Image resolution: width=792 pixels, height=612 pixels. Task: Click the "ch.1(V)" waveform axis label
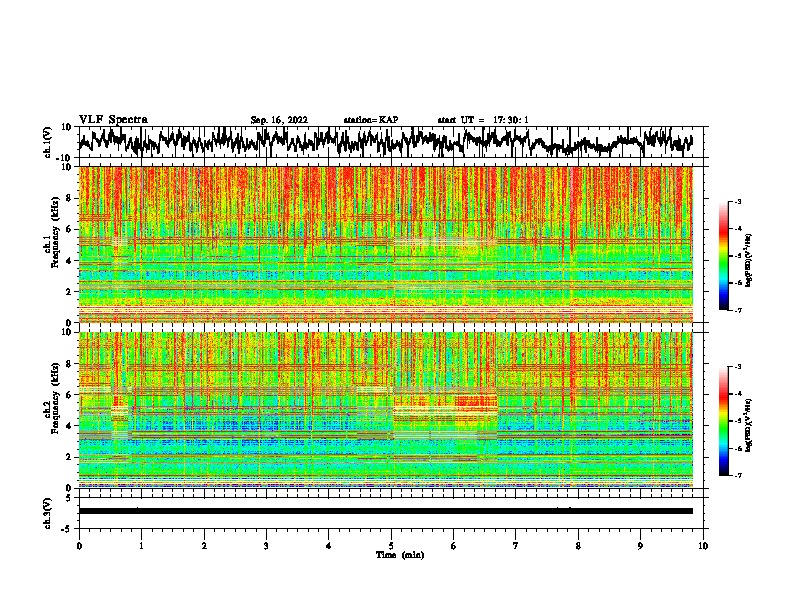48,142
